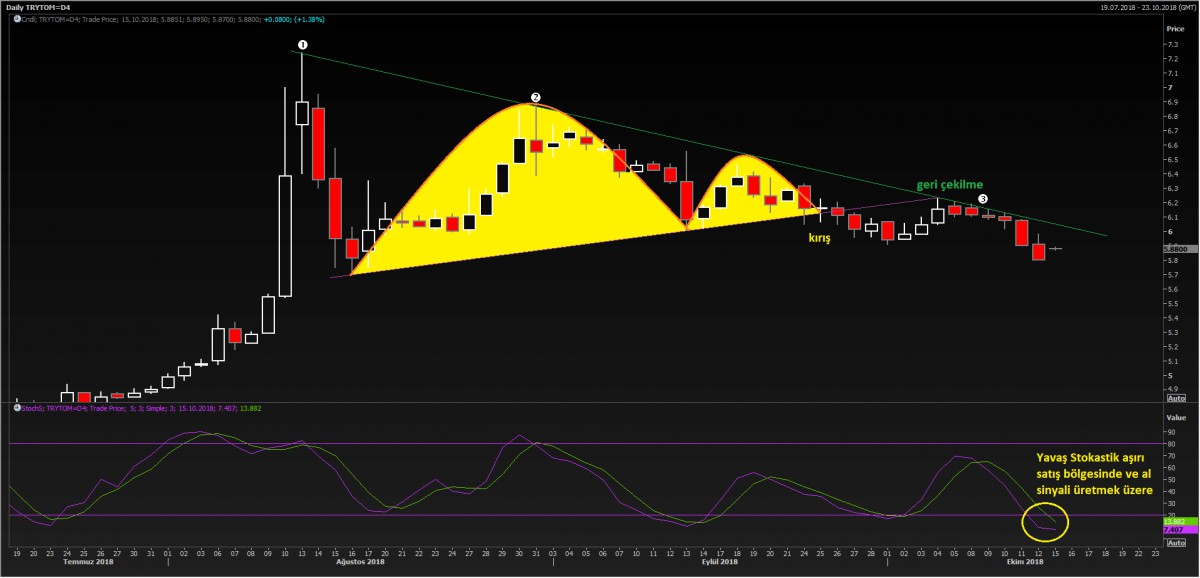Toggle Auto scaling on the price axis
This screenshot has width=1200, height=578.
click(1177, 396)
